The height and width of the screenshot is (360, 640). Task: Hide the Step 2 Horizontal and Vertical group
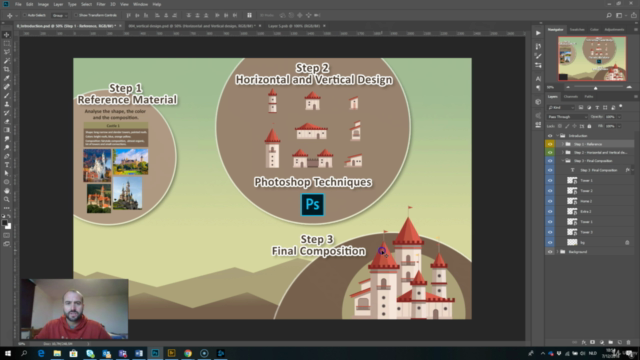click(550, 152)
